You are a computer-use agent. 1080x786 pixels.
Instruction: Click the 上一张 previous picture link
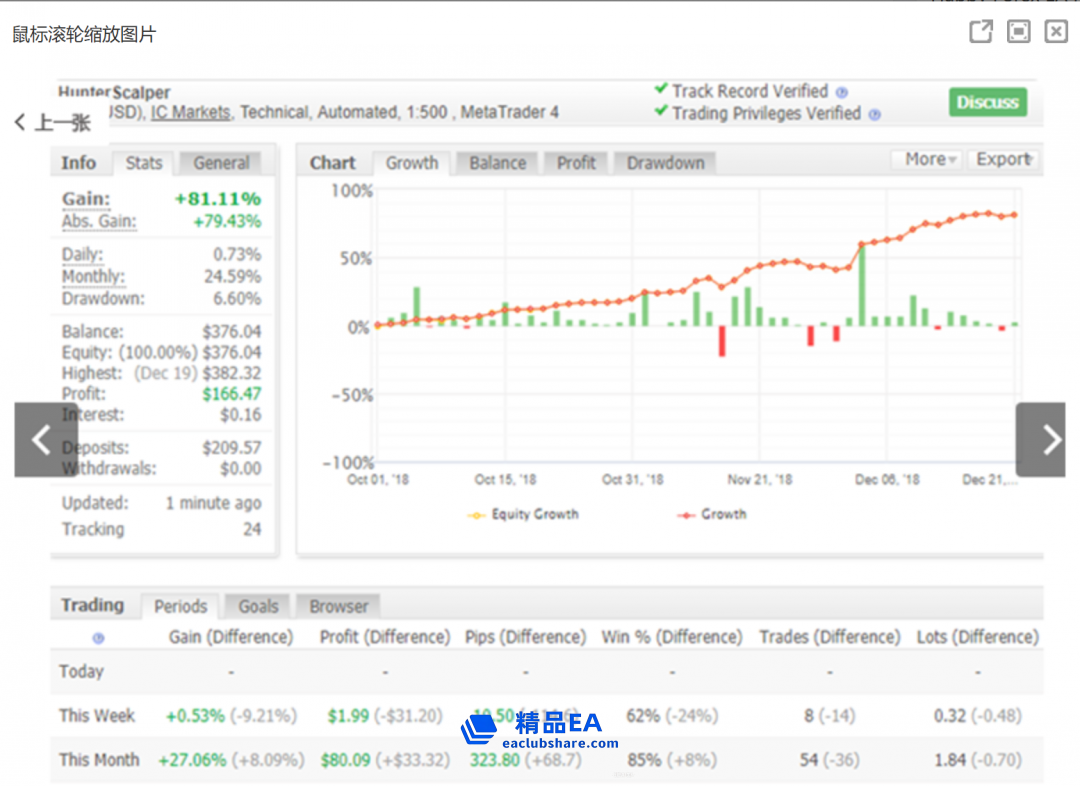(52, 122)
